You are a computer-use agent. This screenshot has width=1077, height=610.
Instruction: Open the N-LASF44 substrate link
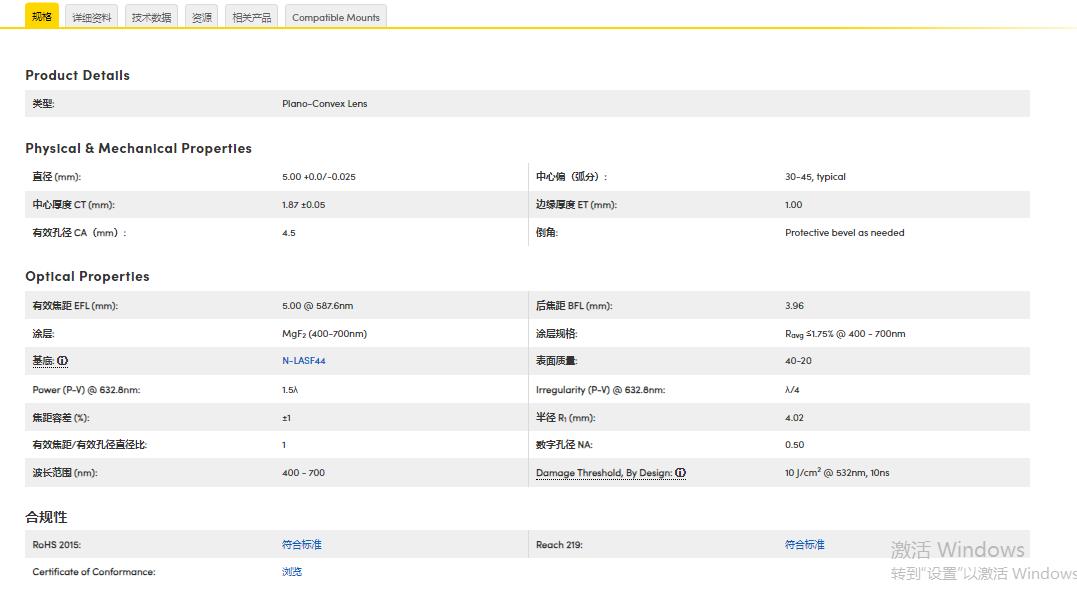(x=304, y=361)
